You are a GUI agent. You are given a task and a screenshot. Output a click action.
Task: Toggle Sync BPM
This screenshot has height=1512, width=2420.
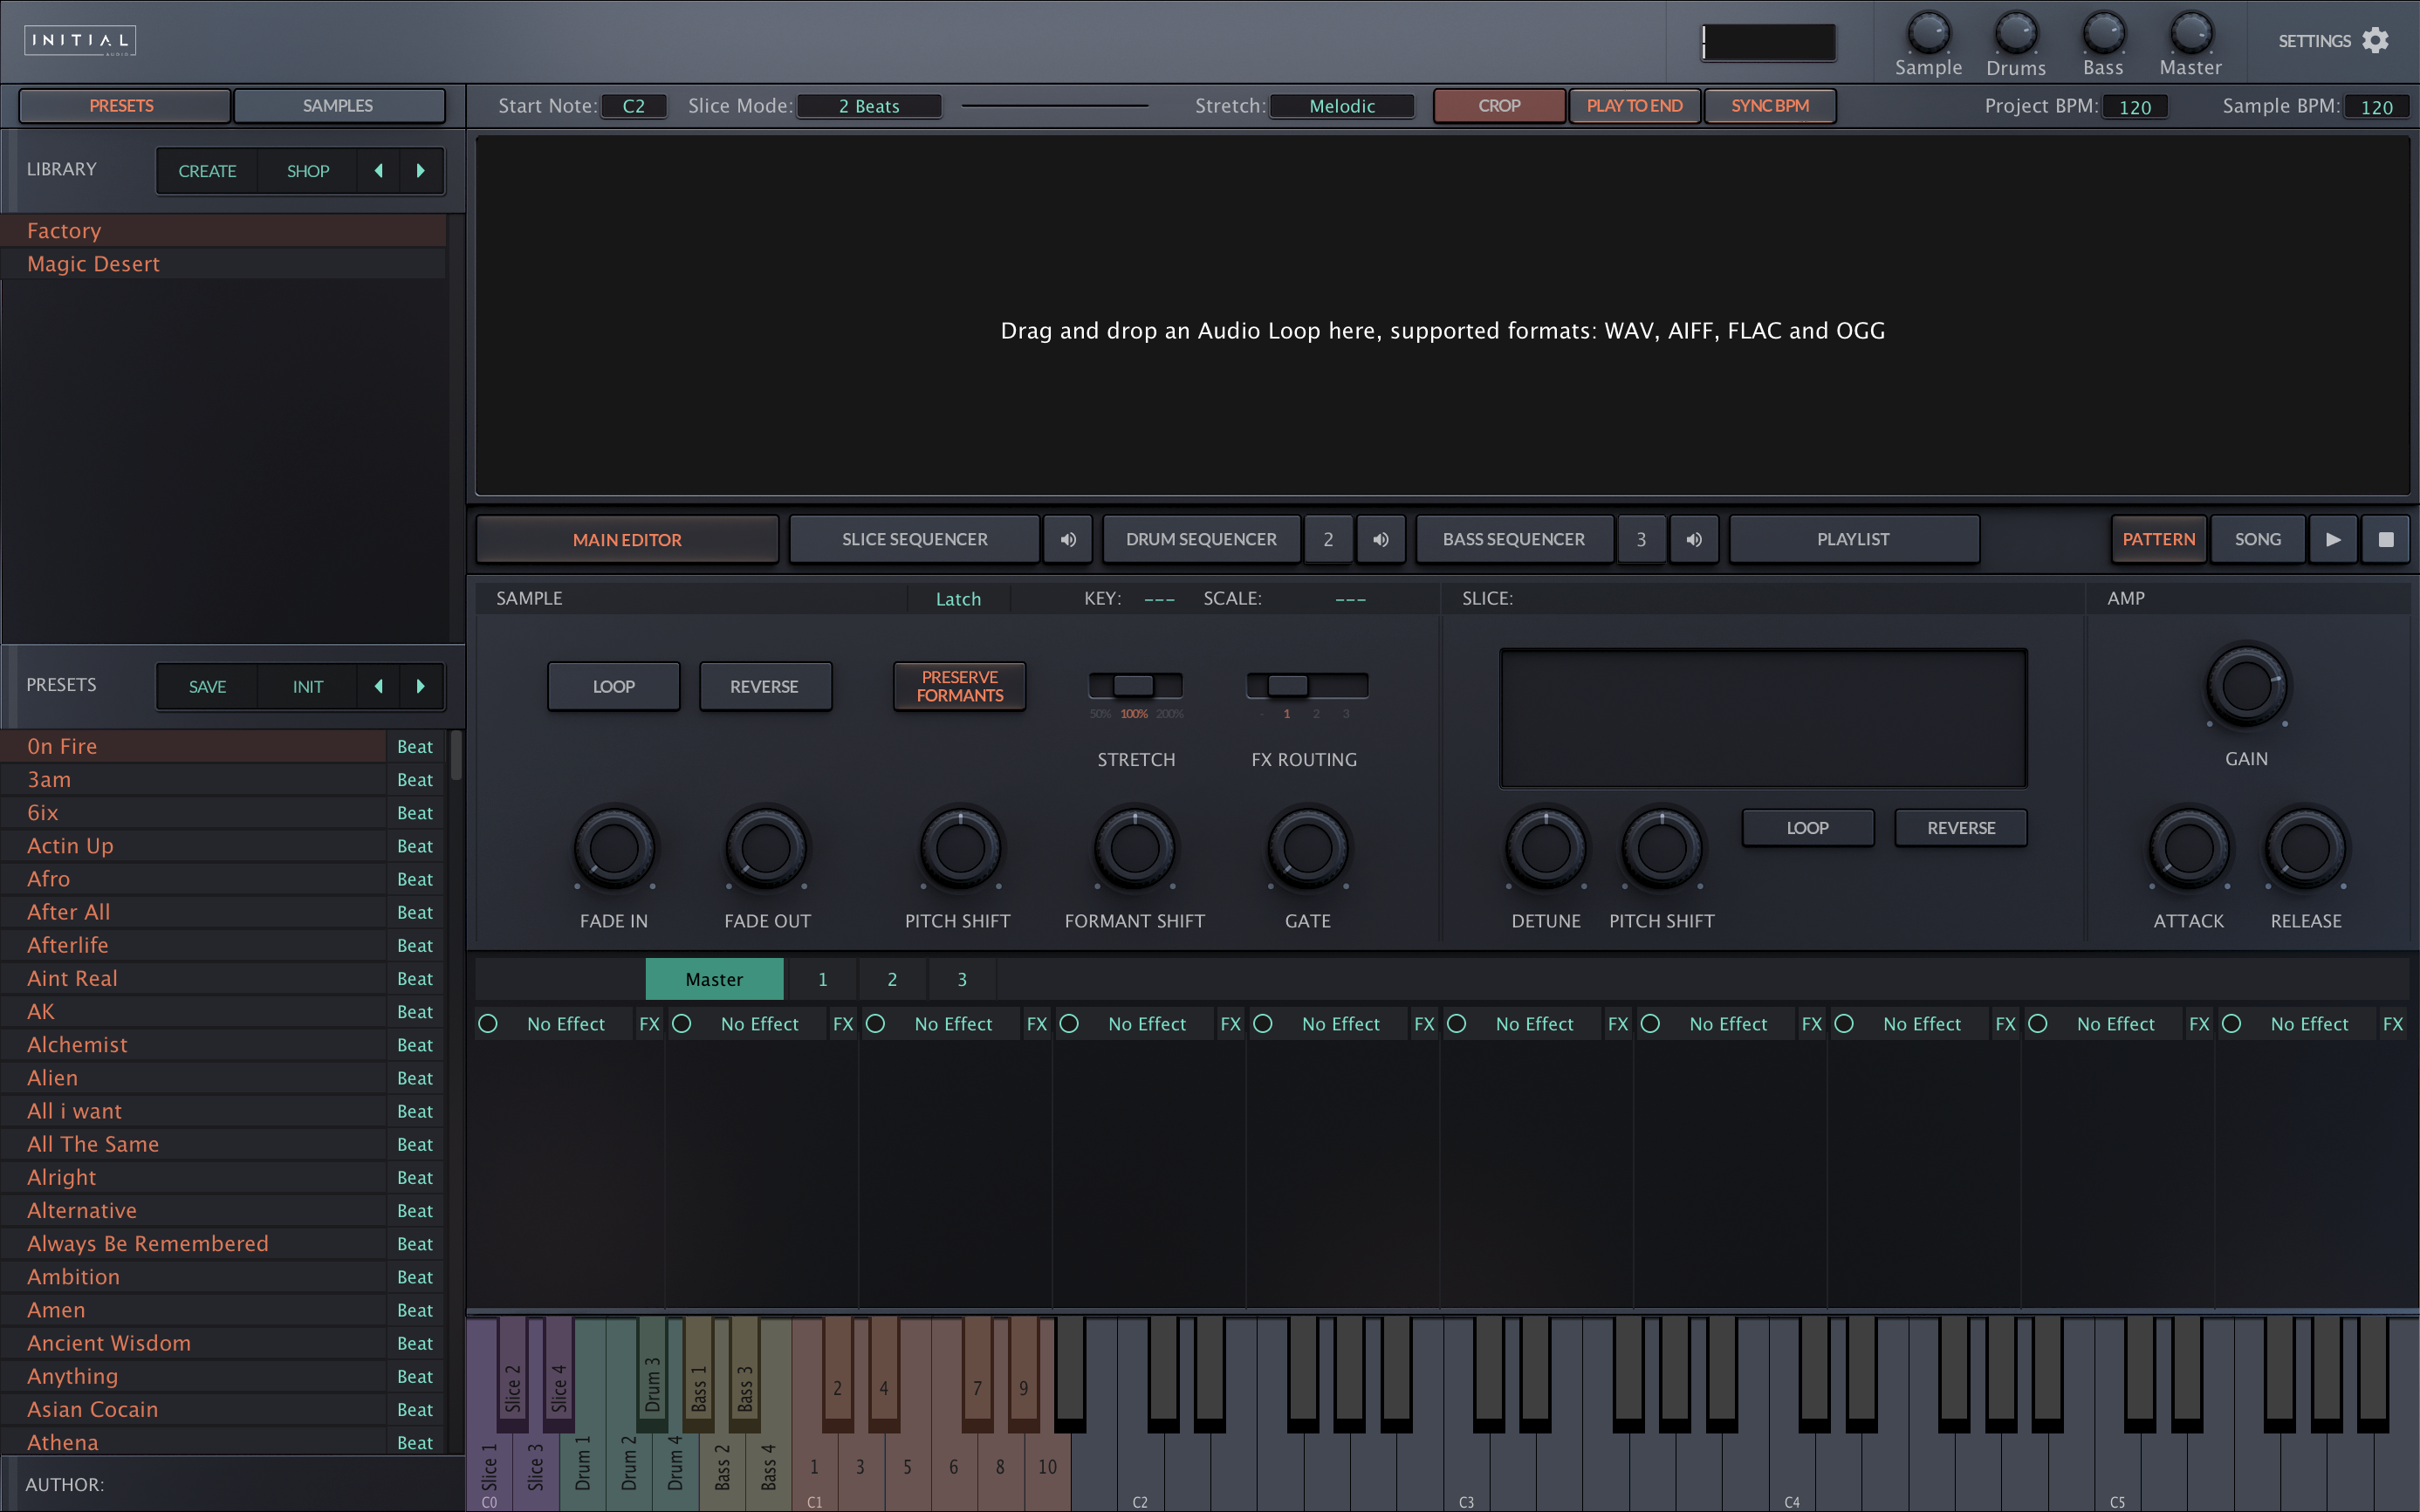click(x=1770, y=106)
